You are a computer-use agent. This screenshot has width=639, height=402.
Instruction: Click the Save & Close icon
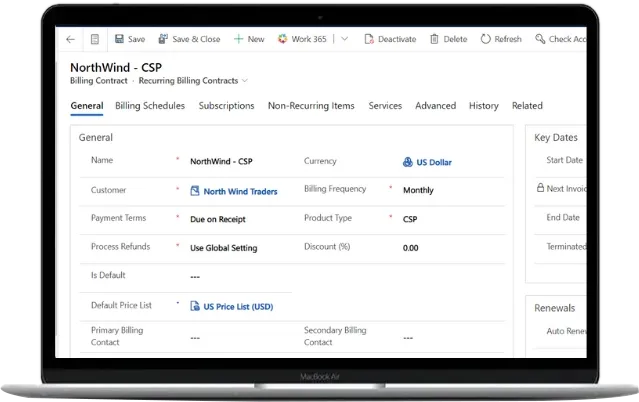coord(163,39)
